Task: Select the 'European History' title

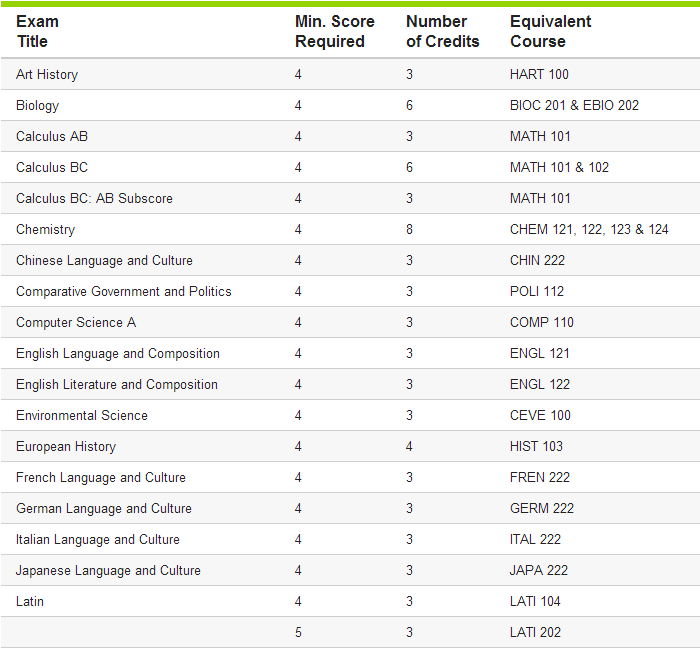Action: 66,447
